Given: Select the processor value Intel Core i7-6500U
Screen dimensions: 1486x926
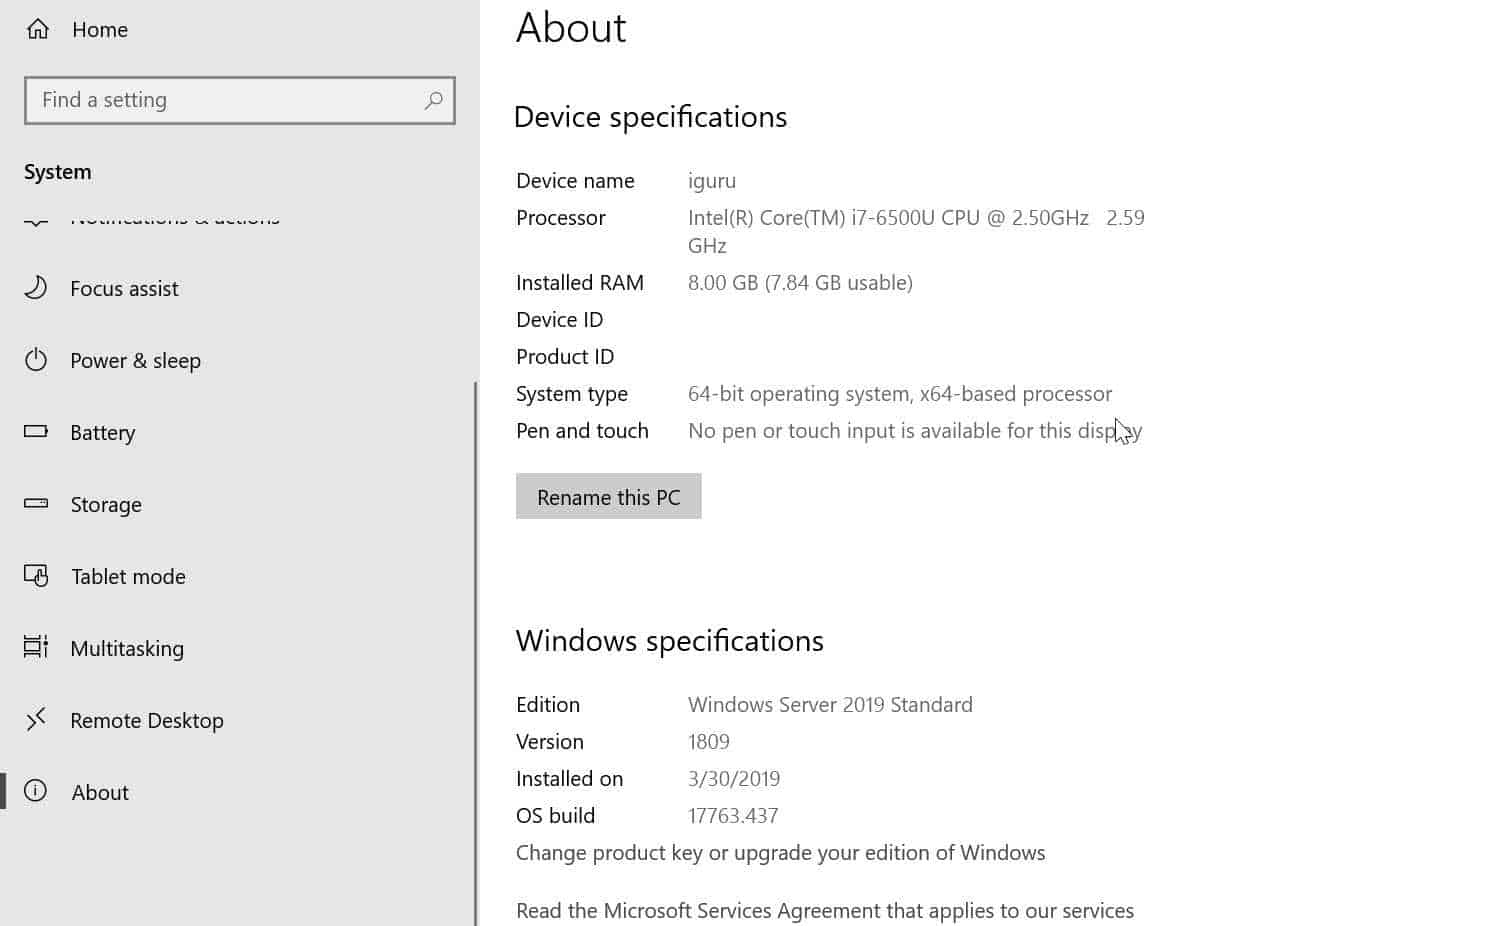Looking at the screenshot, I should [916, 231].
